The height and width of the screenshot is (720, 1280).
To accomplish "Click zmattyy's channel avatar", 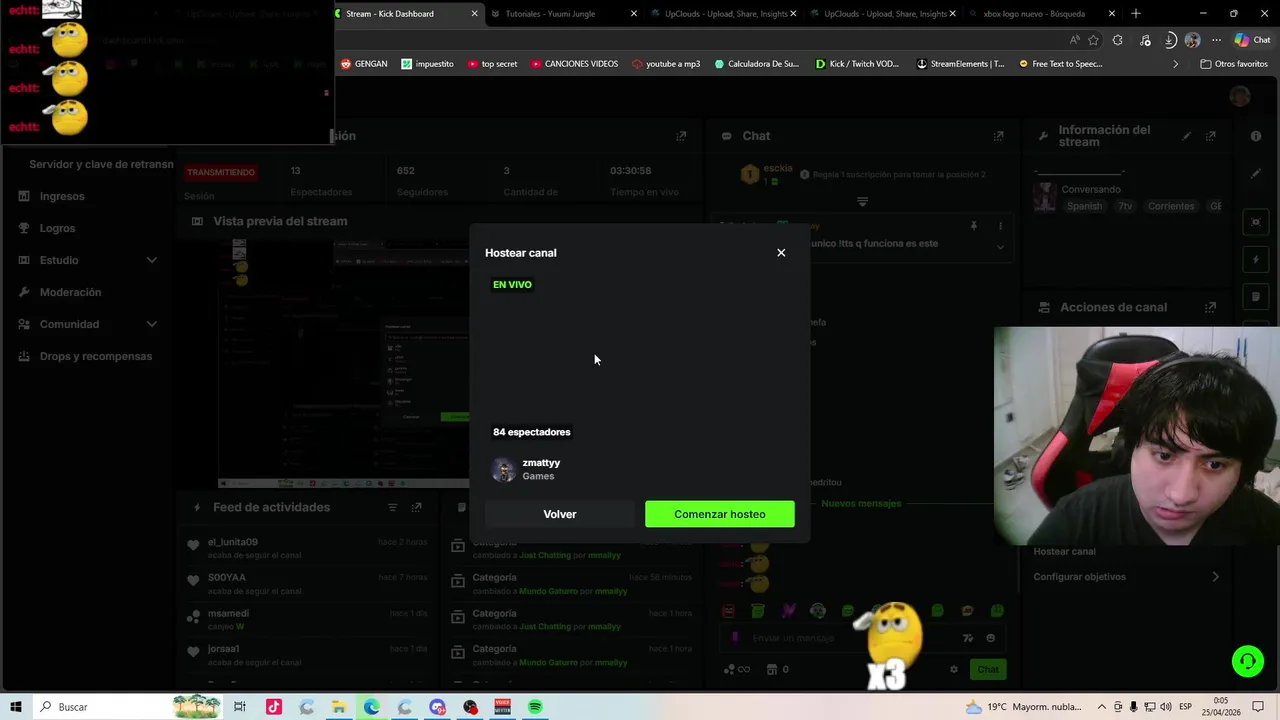I will (x=504, y=470).
